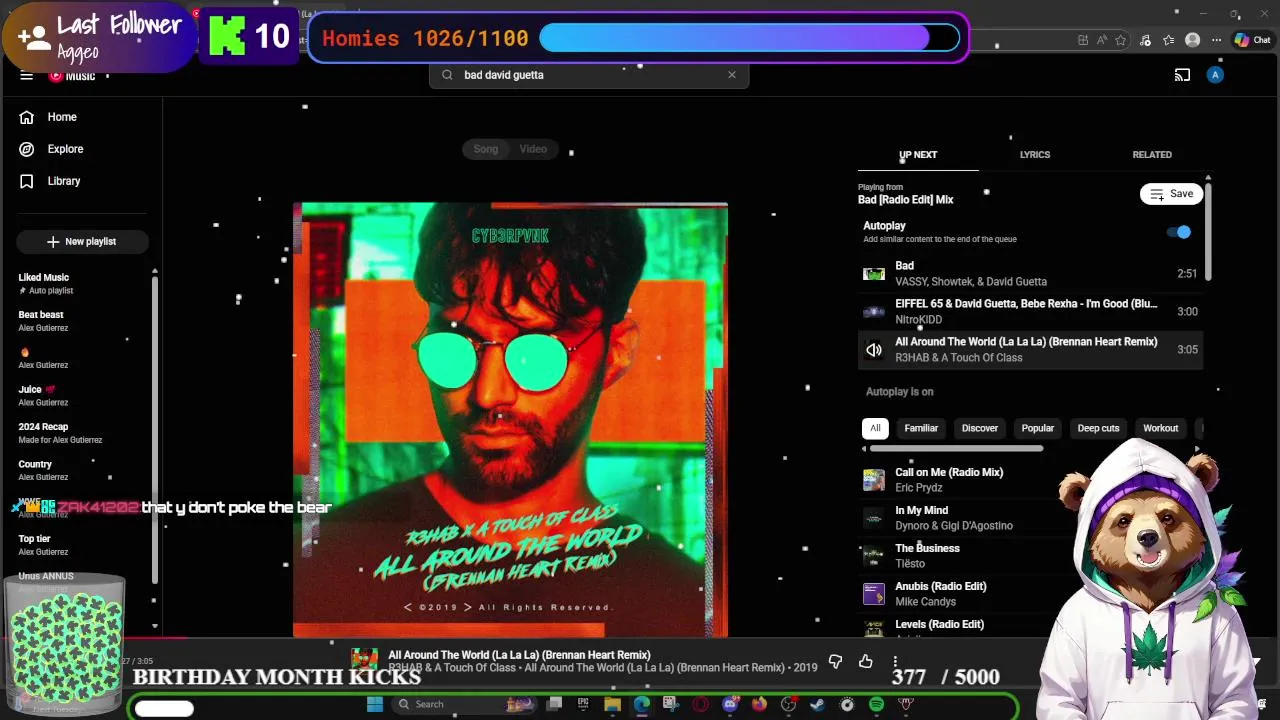Open Top tier playlist
Viewport: 1280px width, 720px height.
(x=82, y=545)
